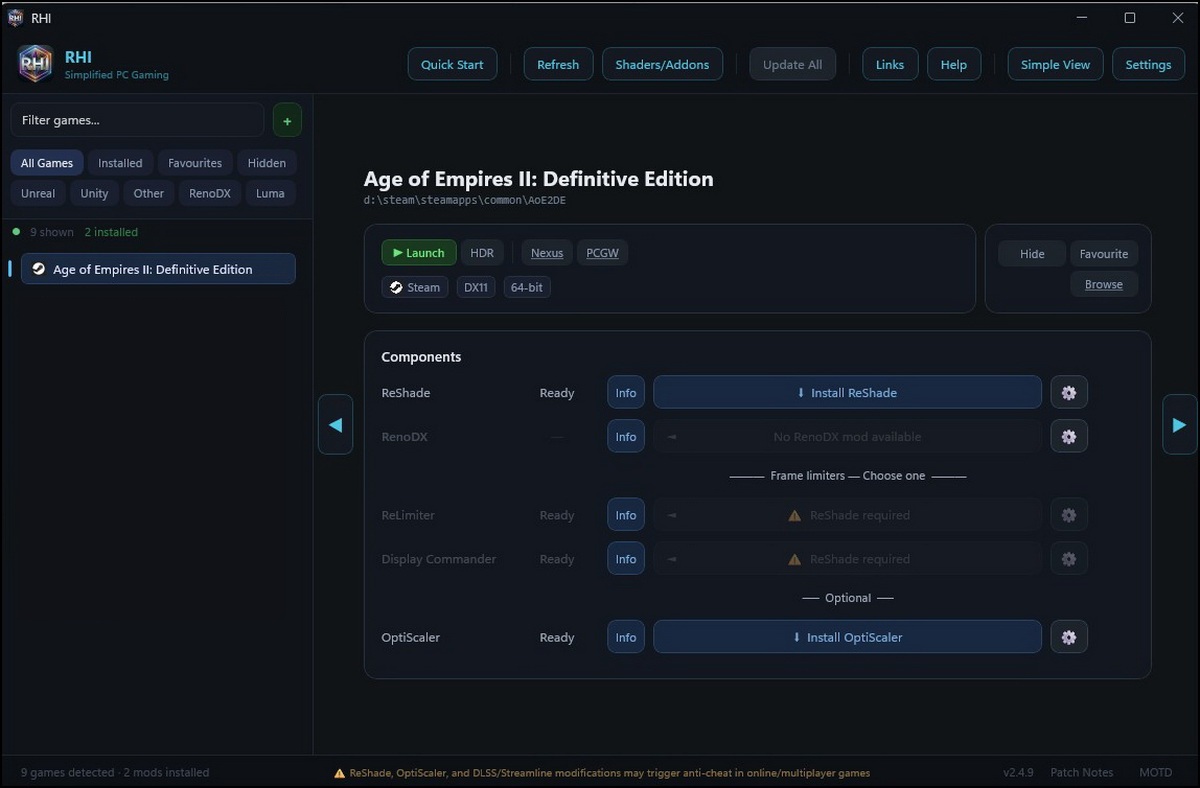Open ReShade Info
Screen dimensions: 1200x788
coord(626,393)
